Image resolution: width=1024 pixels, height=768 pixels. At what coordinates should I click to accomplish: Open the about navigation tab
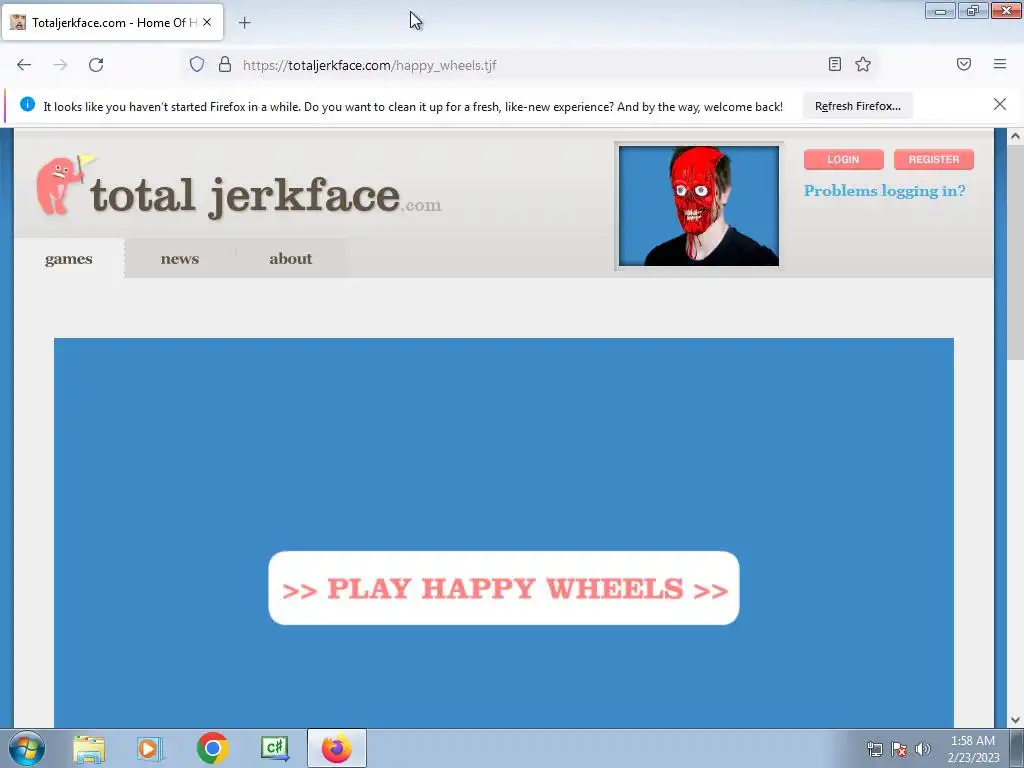tap(291, 259)
